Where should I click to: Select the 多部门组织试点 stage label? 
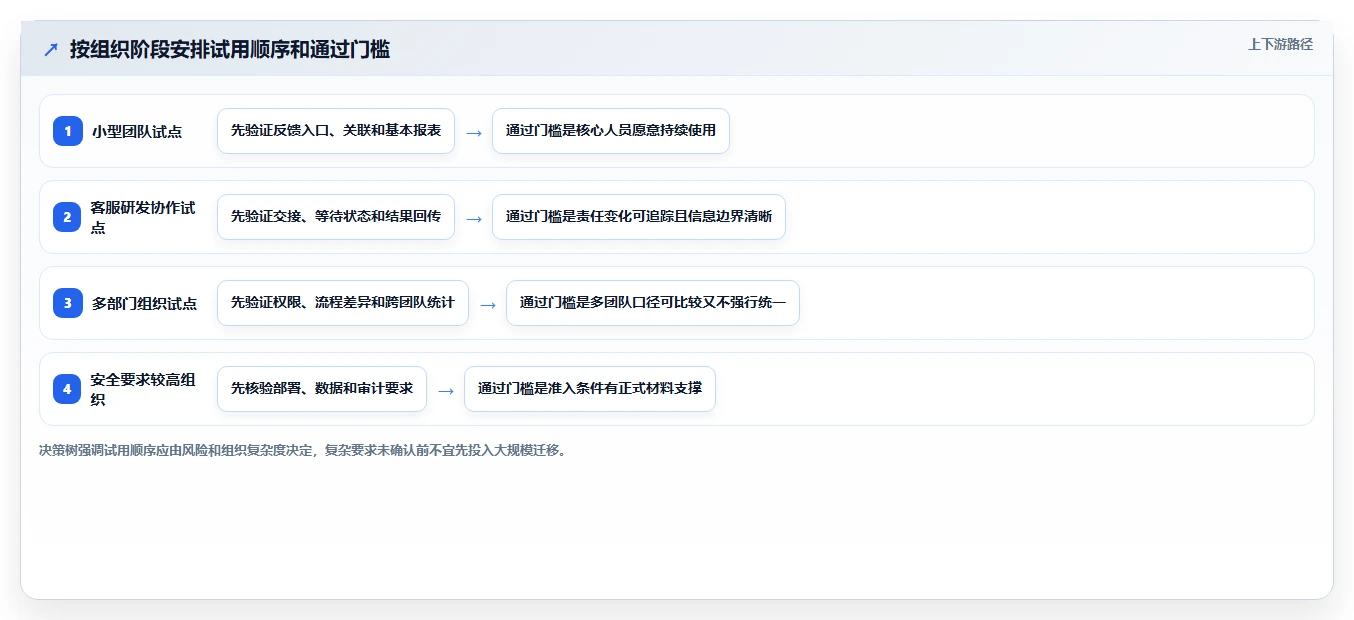pyautogui.click(x=144, y=303)
